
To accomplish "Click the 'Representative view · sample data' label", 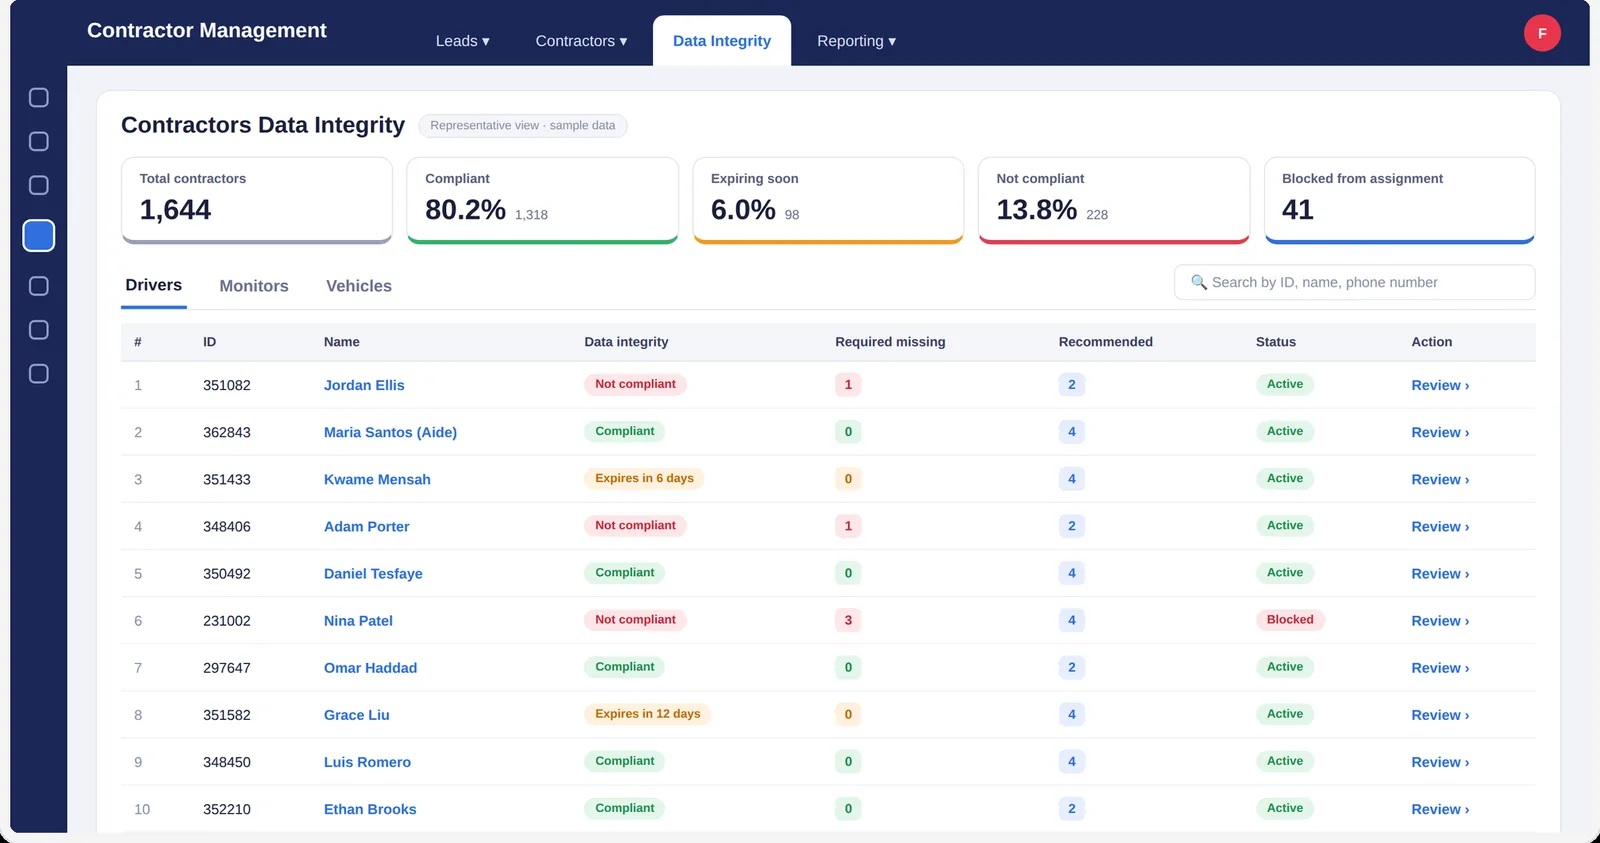I will coord(523,126).
